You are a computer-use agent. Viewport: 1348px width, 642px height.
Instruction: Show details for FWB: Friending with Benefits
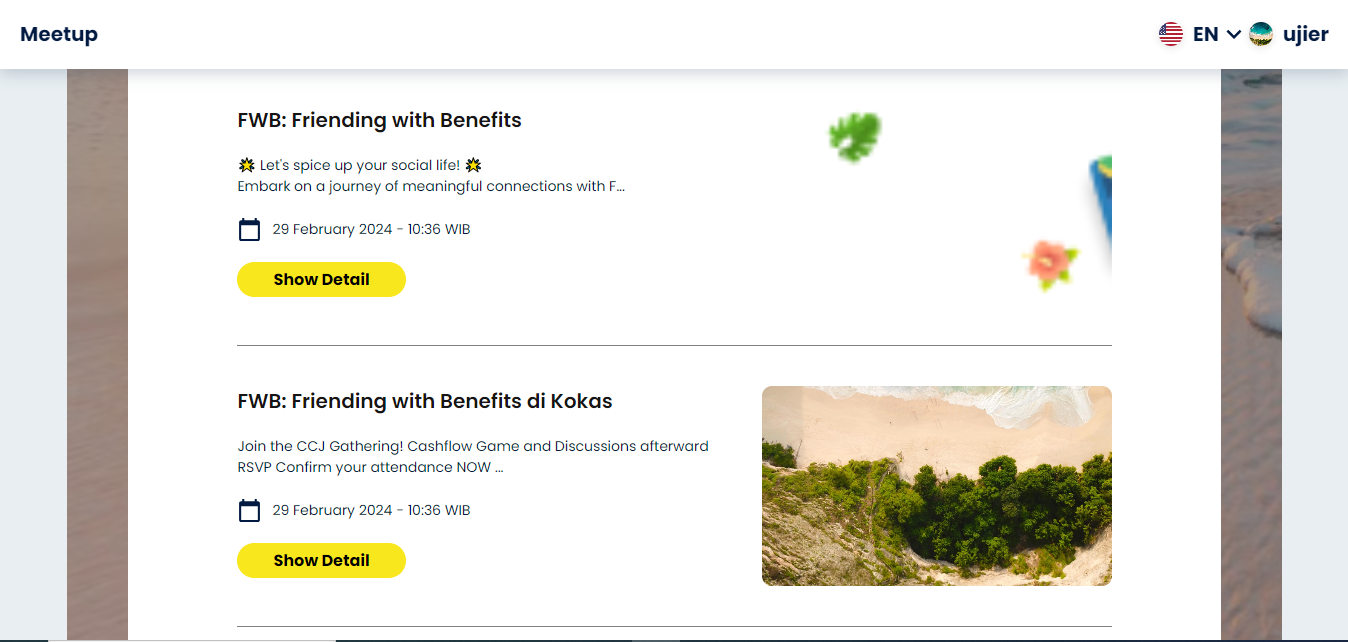[321, 279]
